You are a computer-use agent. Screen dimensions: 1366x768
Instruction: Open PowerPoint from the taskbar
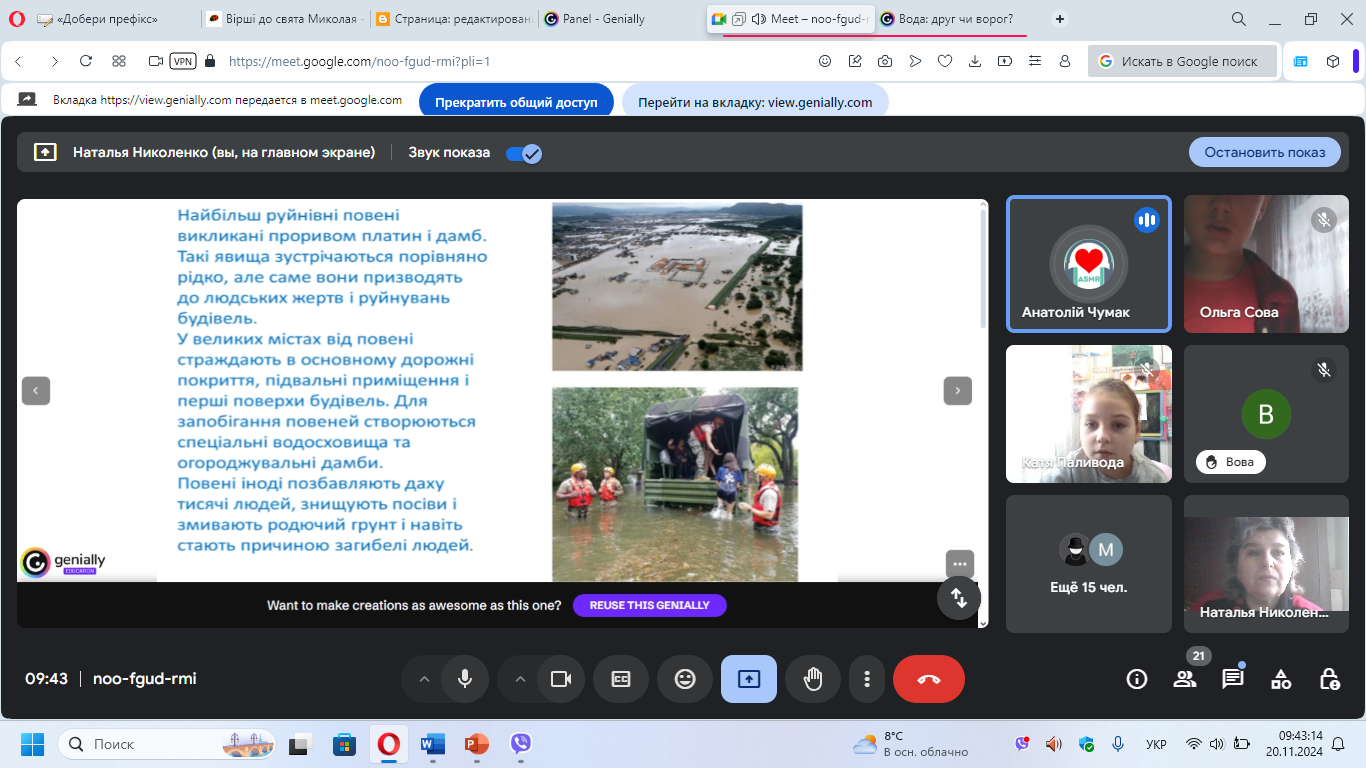point(476,744)
